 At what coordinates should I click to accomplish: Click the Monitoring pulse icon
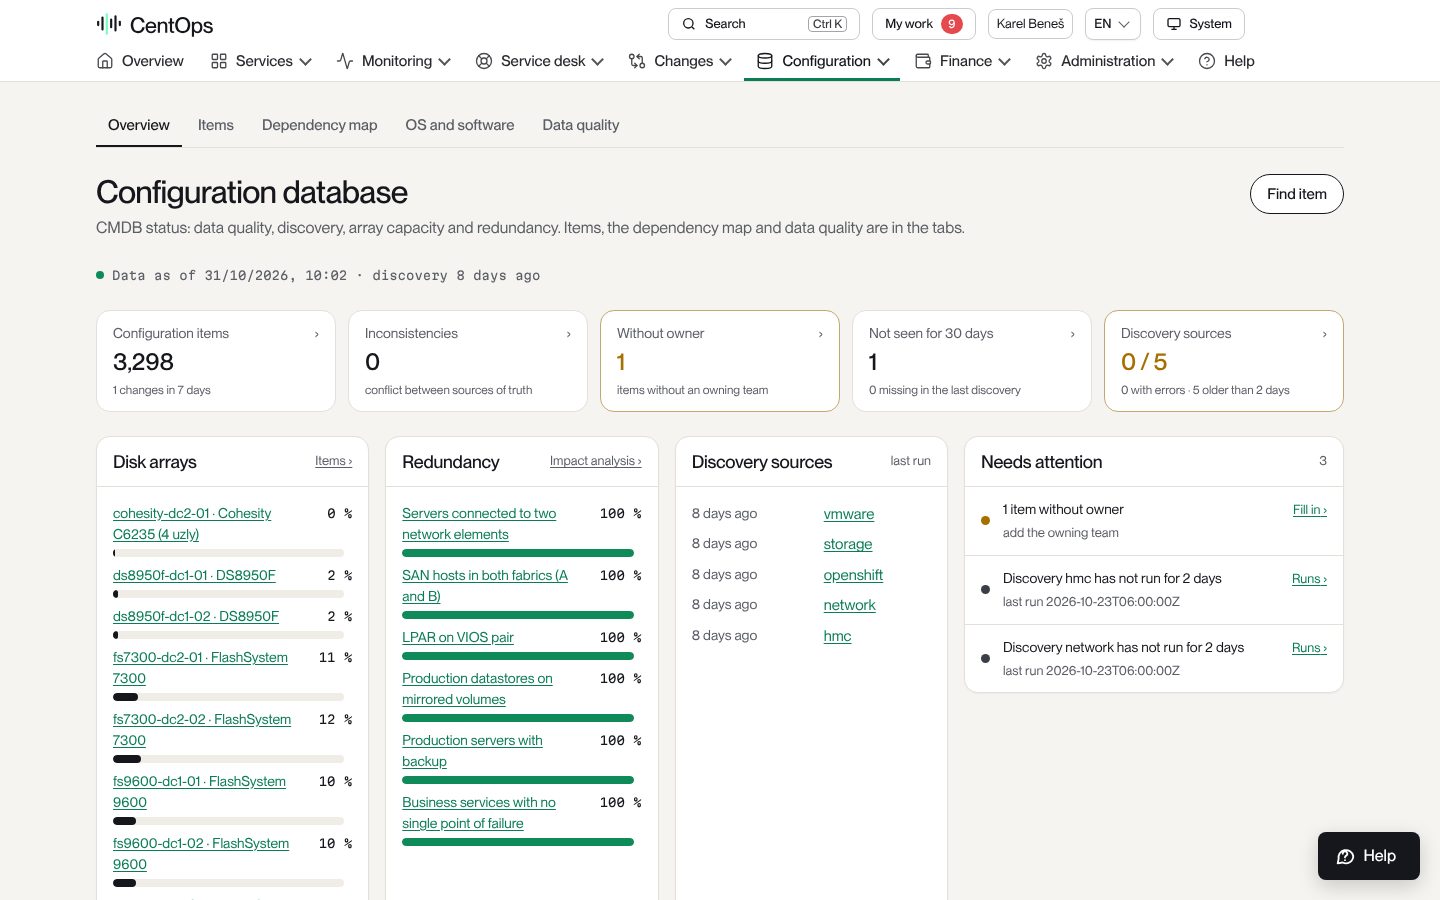click(345, 61)
